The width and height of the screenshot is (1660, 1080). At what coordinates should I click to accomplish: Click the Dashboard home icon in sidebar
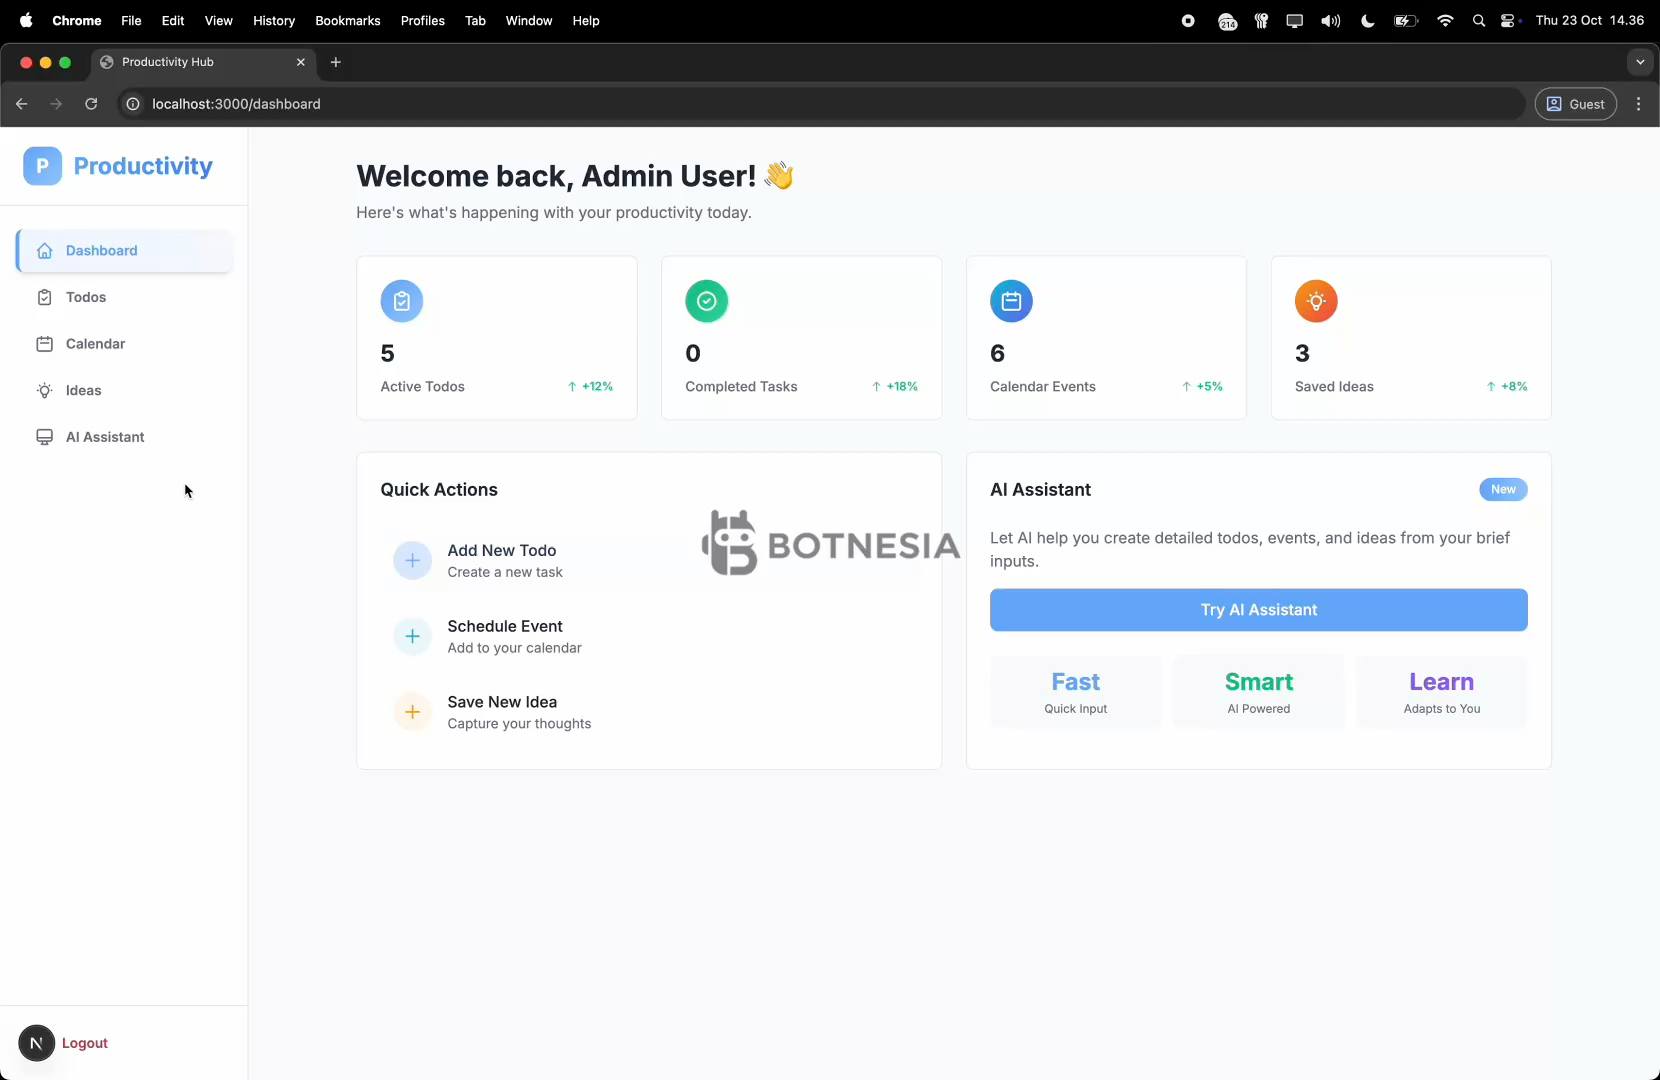44,251
